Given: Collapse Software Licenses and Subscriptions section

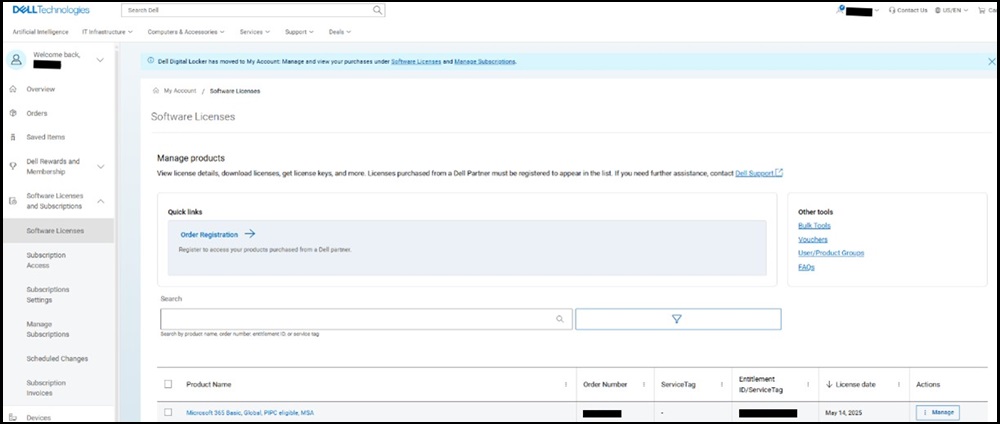Looking at the screenshot, I should [100, 201].
